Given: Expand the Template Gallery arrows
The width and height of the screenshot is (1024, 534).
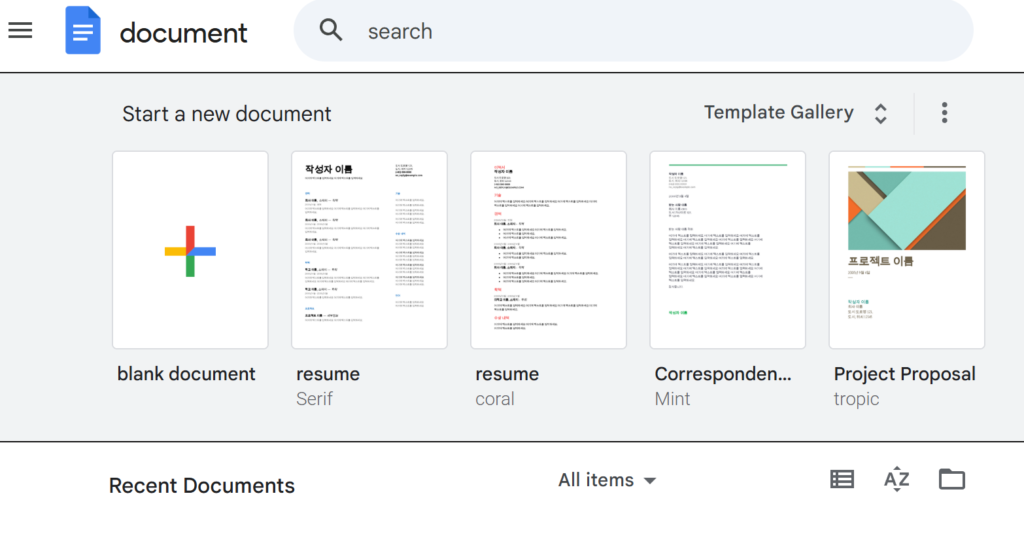Looking at the screenshot, I should click(880, 113).
